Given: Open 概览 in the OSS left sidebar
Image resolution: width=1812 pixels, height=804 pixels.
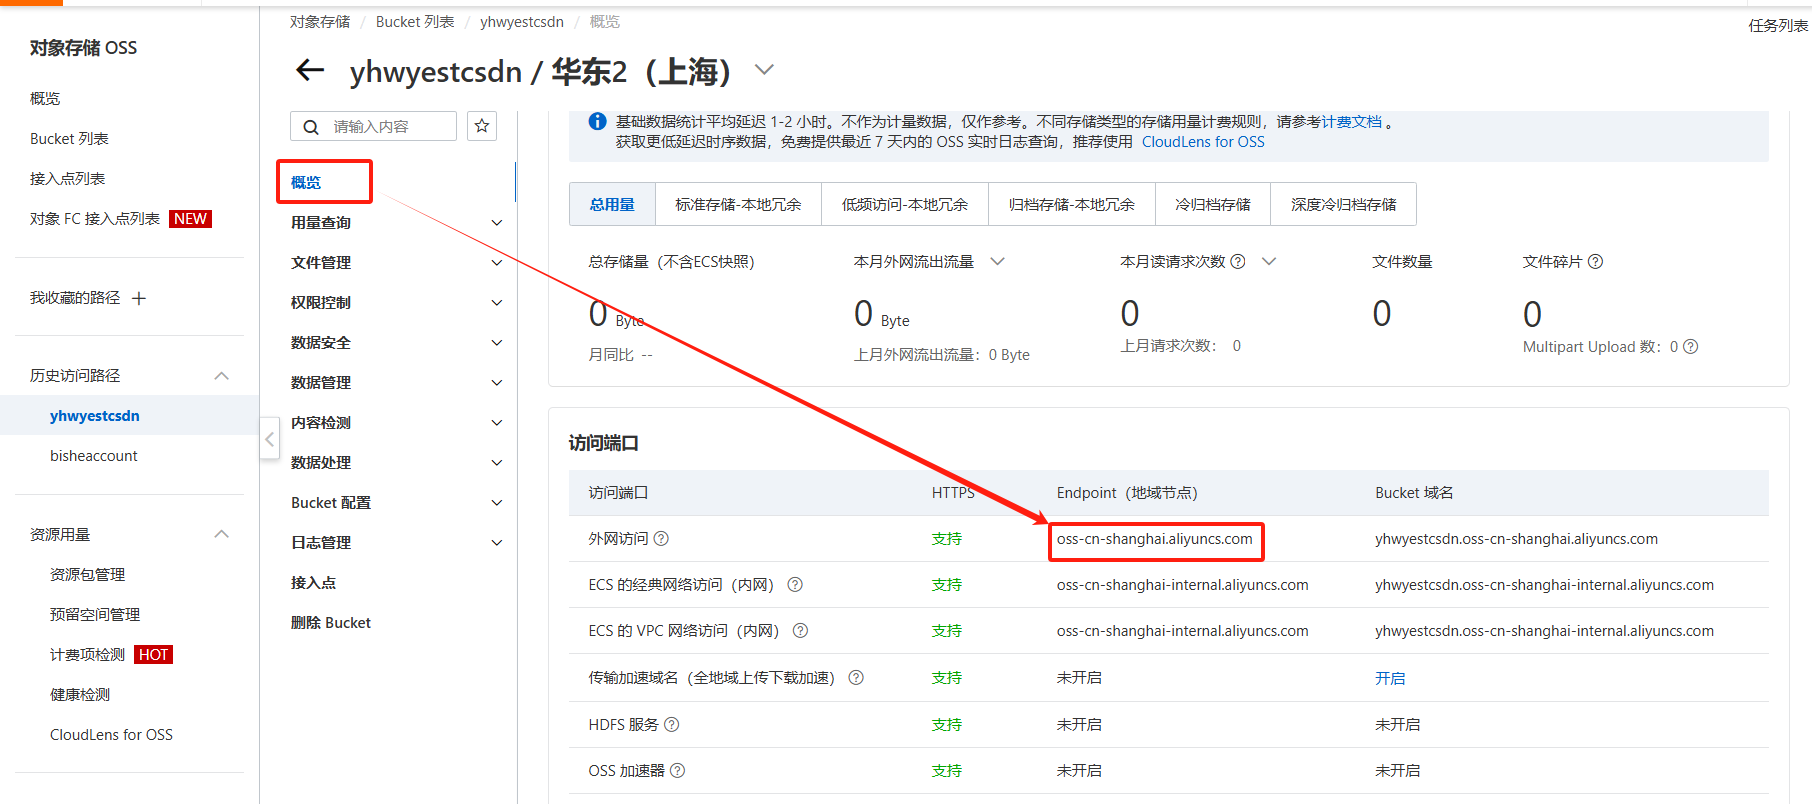Looking at the screenshot, I should pos(45,98).
